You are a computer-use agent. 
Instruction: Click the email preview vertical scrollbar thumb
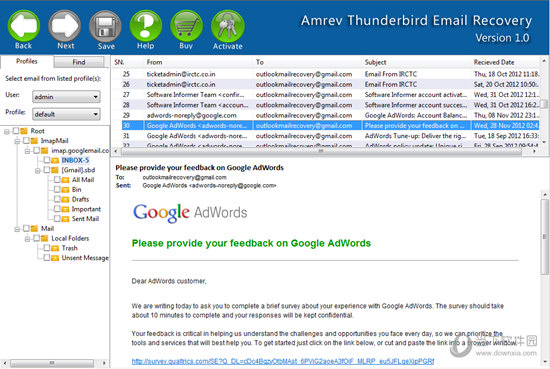pyautogui.click(x=544, y=237)
